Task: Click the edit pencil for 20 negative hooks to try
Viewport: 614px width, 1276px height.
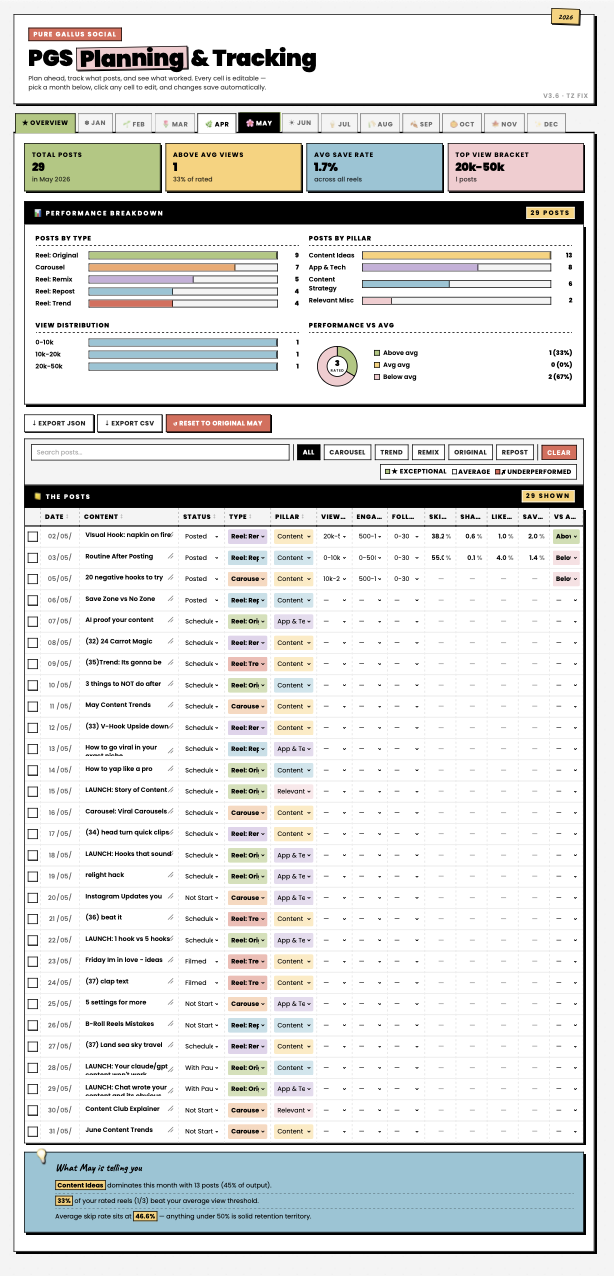Action: pos(171,578)
